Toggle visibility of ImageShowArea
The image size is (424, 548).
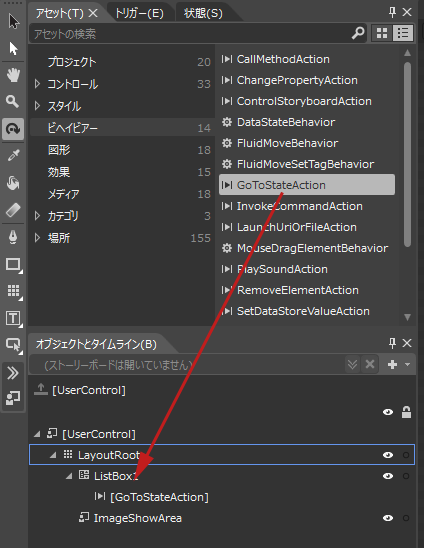click(388, 518)
